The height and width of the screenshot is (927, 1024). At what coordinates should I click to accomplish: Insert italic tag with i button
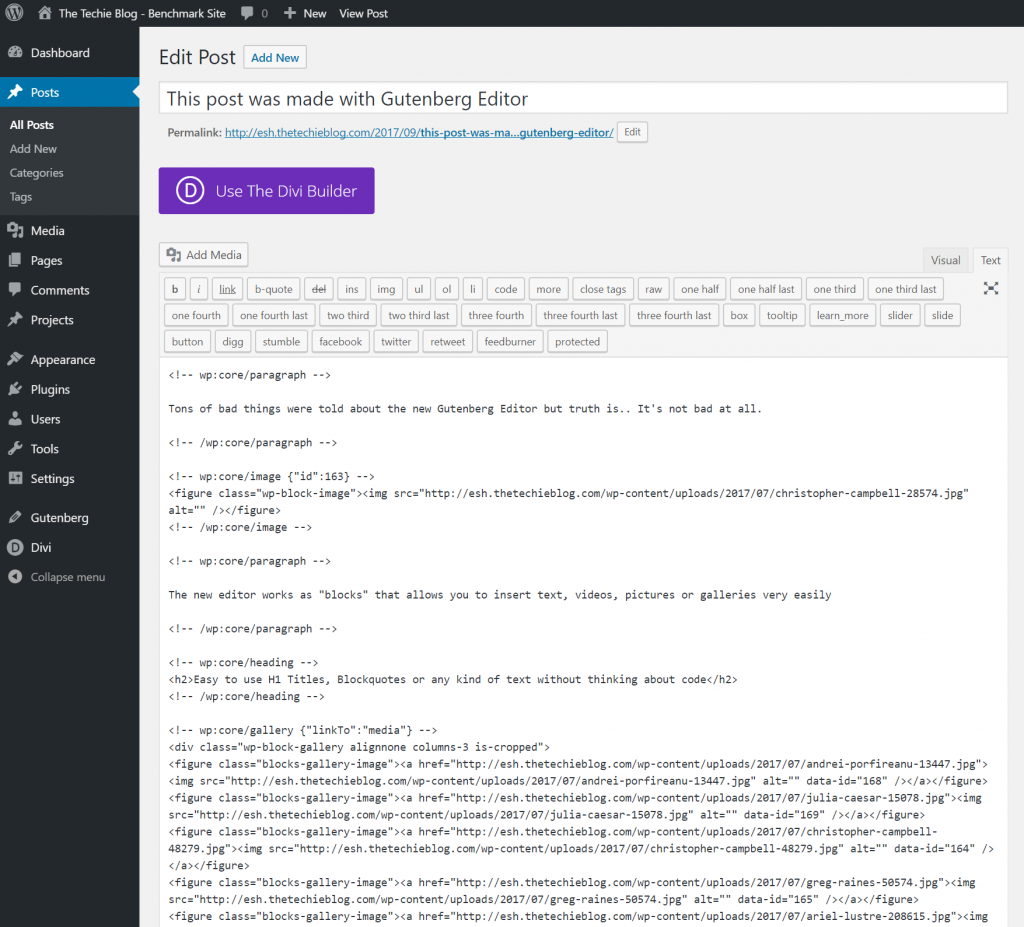199,289
